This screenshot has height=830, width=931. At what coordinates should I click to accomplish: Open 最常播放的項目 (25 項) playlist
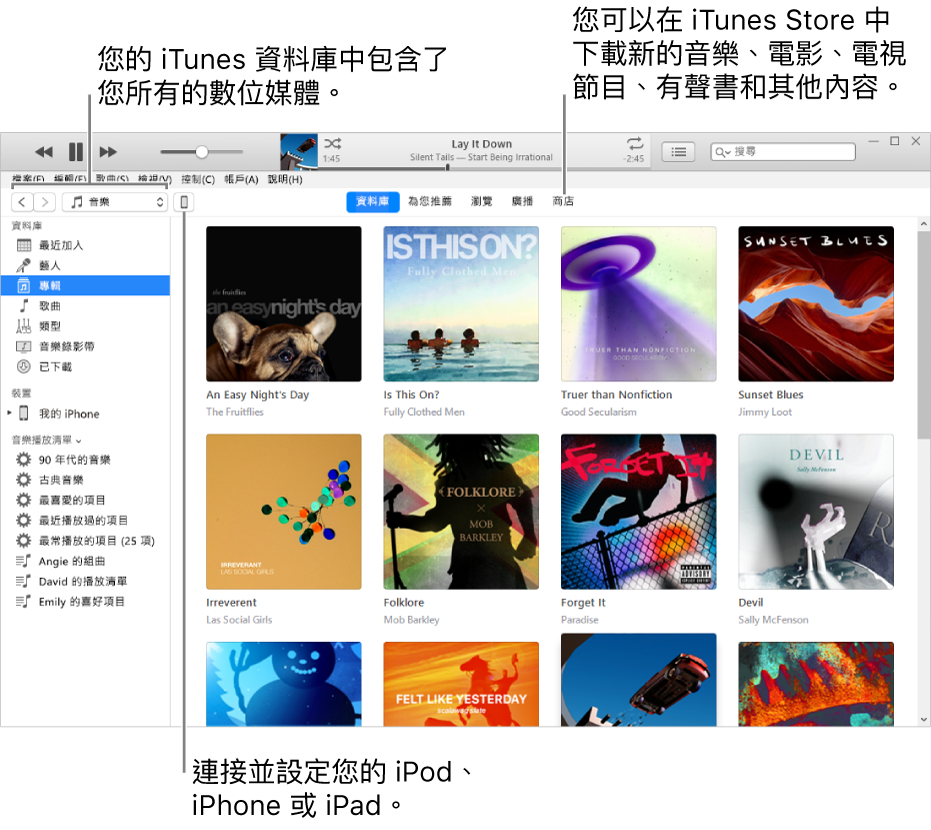[x=86, y=541]
